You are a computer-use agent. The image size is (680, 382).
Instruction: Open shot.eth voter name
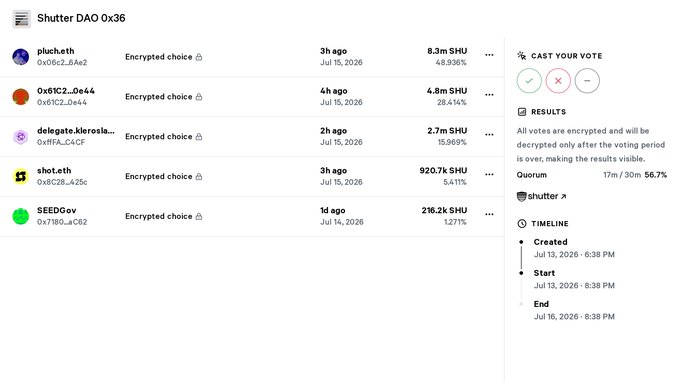click(54, 171)
